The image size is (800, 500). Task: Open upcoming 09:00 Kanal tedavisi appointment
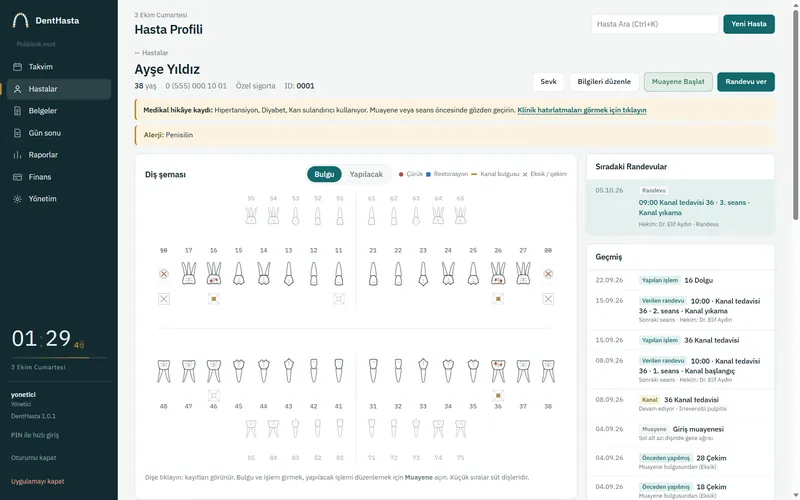pos(680,207)
